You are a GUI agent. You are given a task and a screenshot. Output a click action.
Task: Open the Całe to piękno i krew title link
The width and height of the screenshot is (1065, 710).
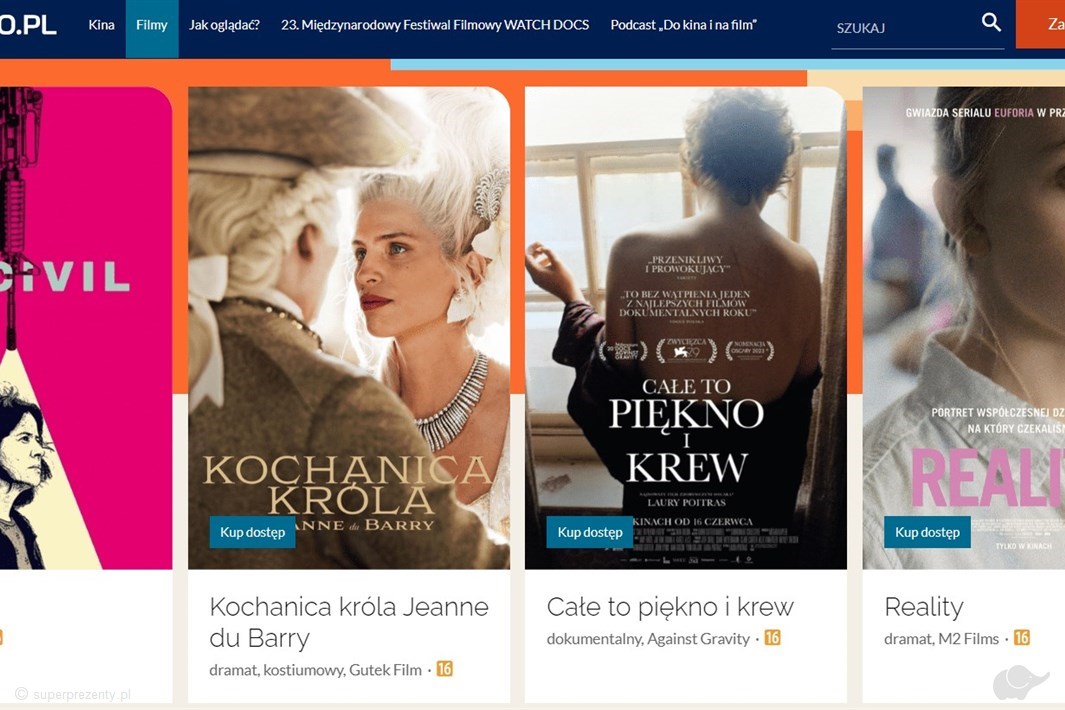(670, 606)
